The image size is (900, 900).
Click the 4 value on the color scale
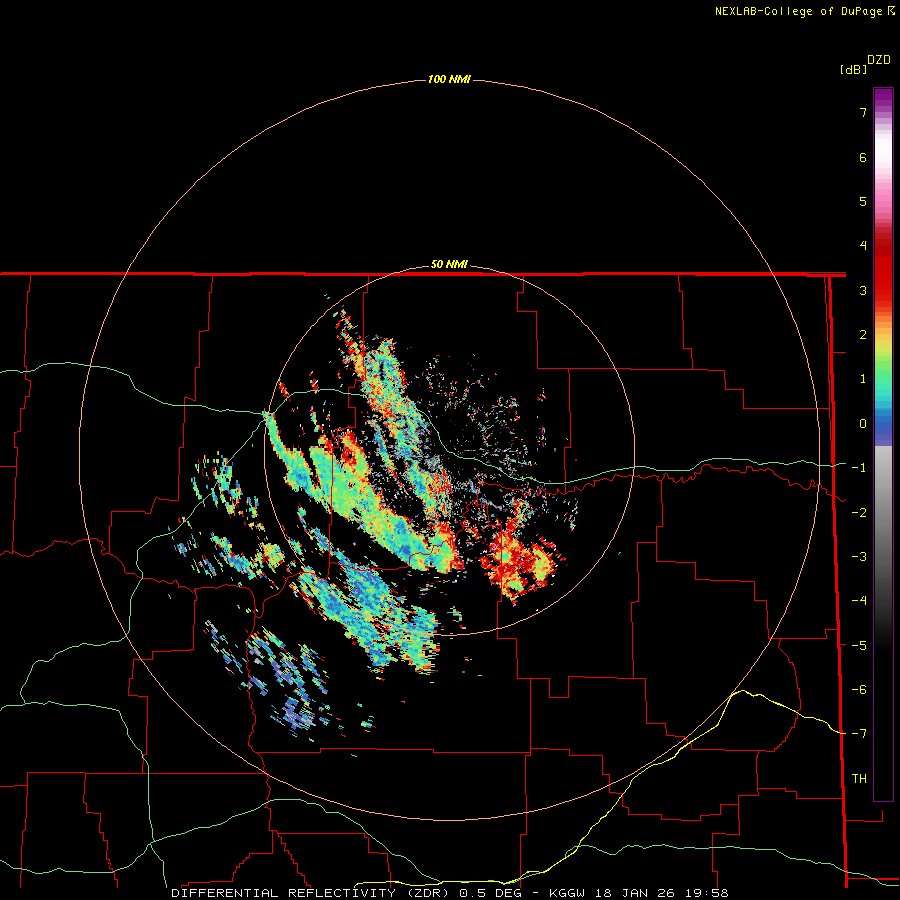coord(863,246)
